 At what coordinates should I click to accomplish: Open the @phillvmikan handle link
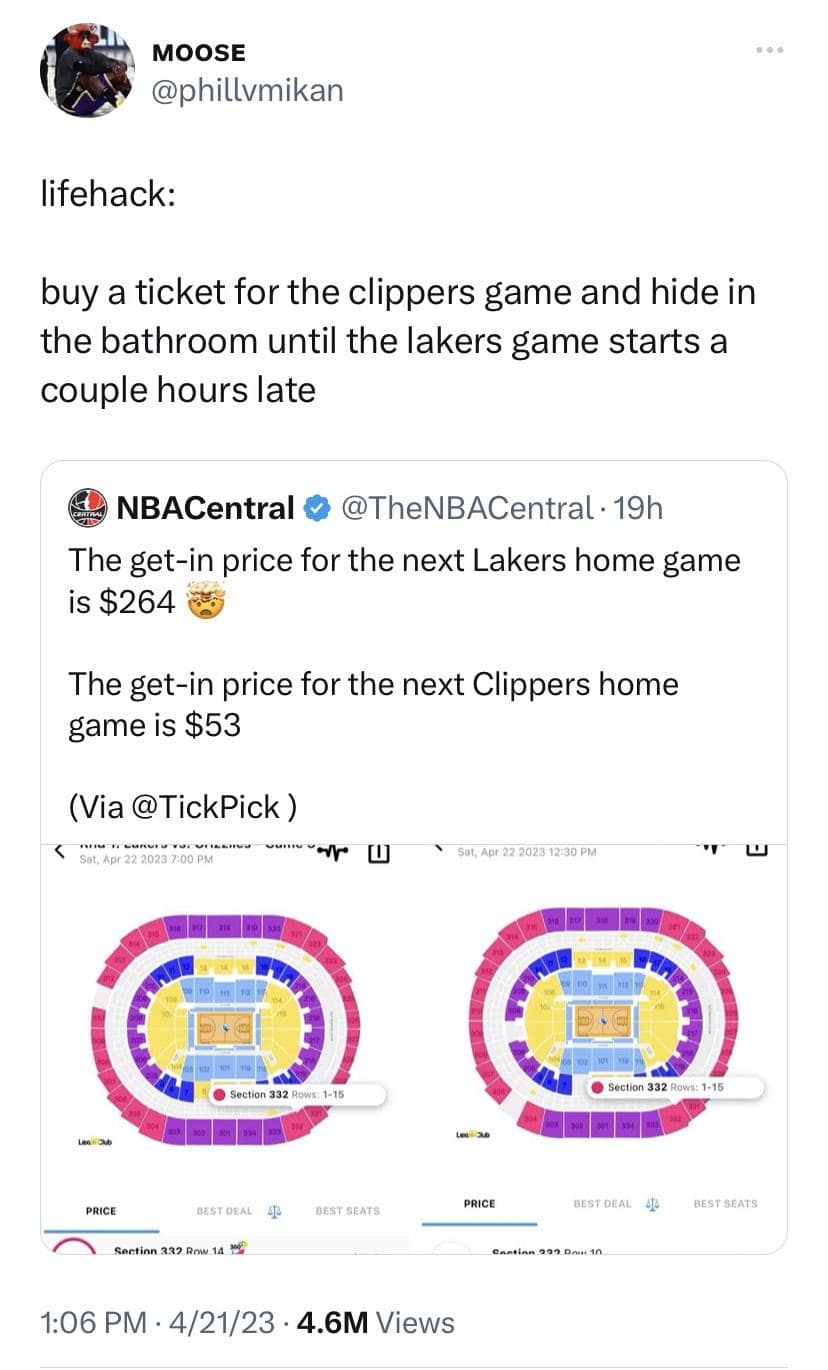(x=245, y=90)
